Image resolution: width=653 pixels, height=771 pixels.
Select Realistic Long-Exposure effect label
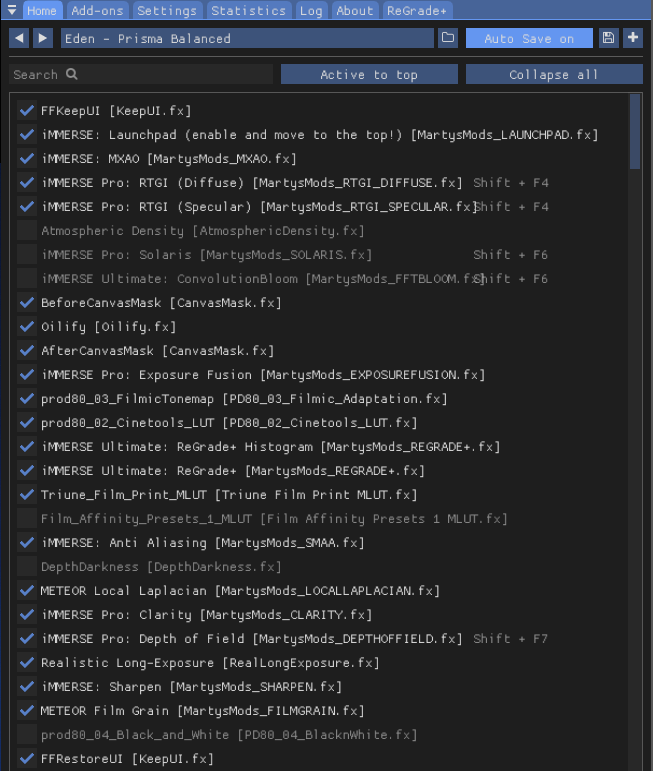point(210,663)
